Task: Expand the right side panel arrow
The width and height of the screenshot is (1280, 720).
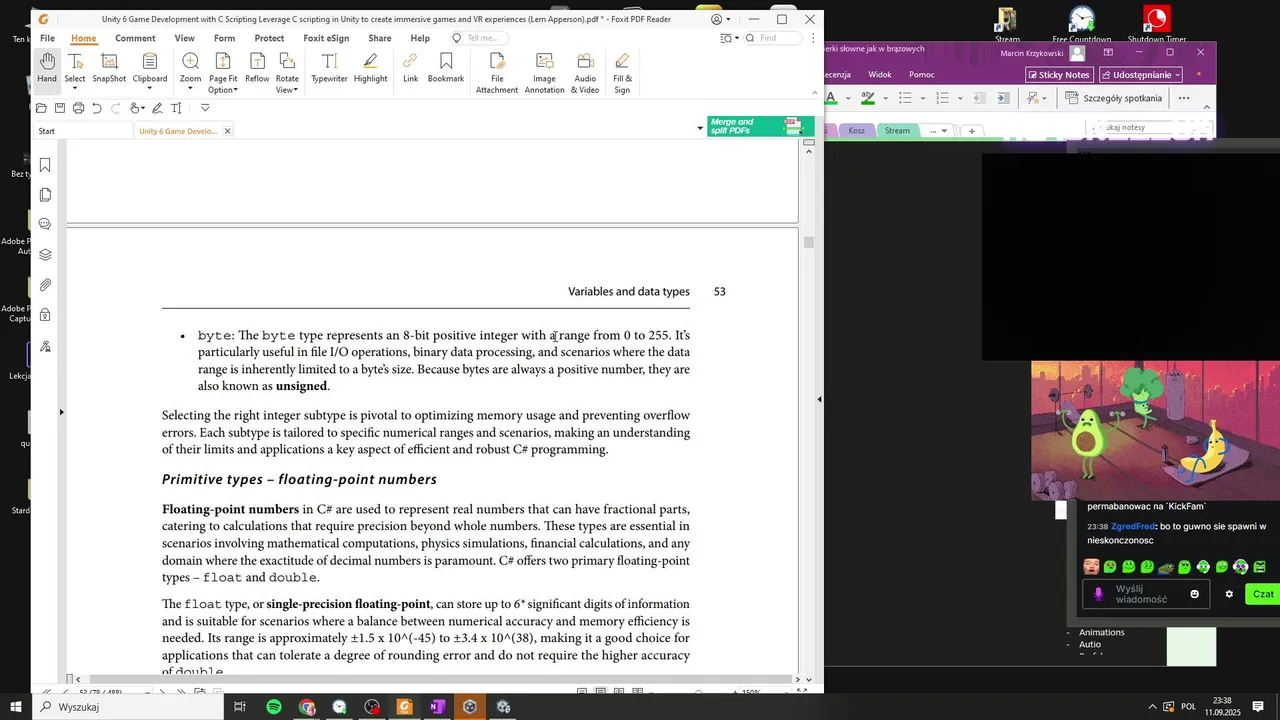Action: click(x=820, y=399)
